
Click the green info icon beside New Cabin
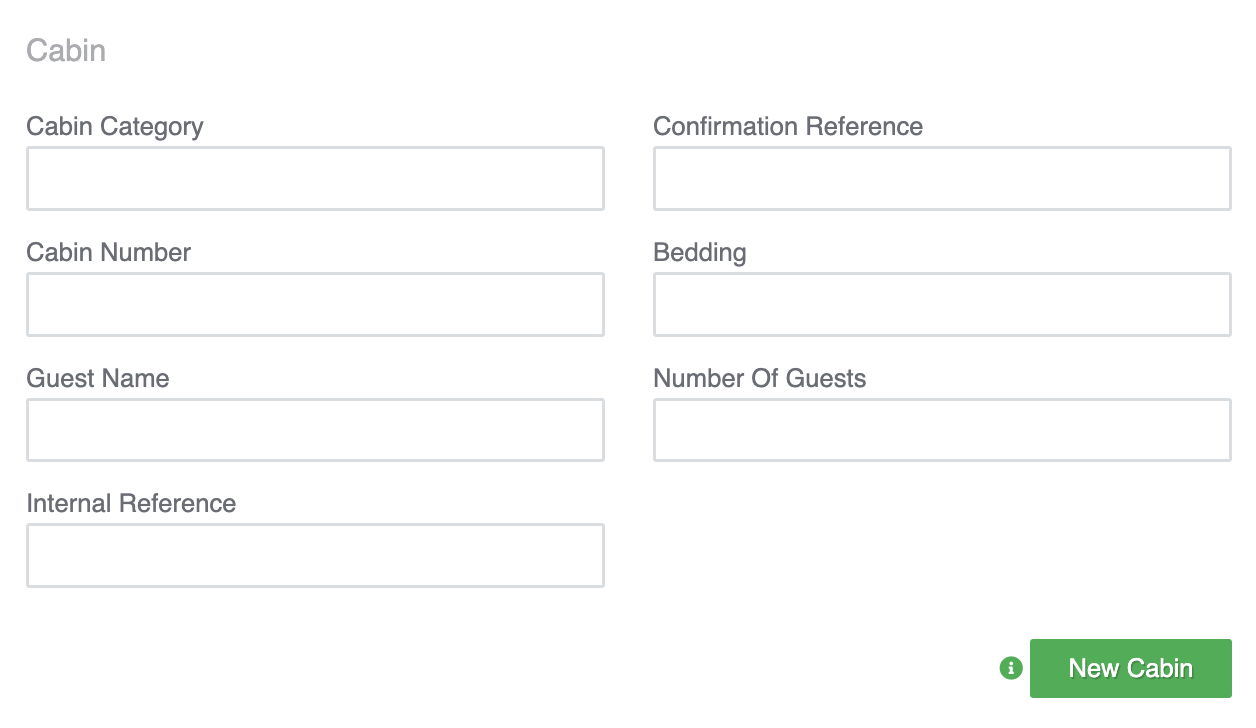(1011, 668)
